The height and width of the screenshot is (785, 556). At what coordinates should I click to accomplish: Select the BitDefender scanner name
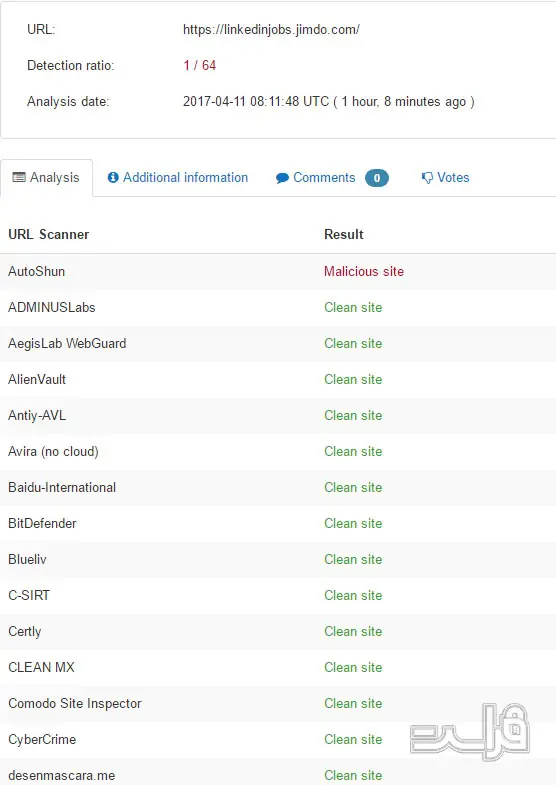pos(42,524)
